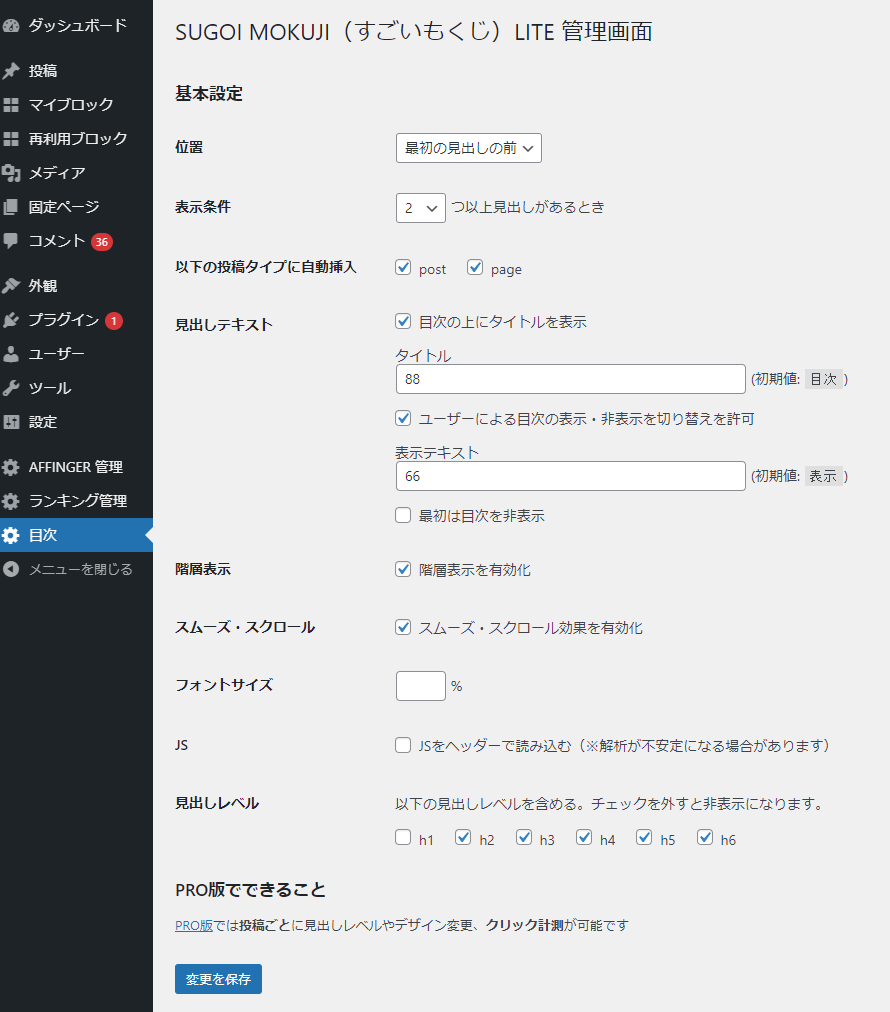Click the gear icon beside AFFINGER 管理
The width and height of the screenshot is (890, 1012).
point(11,467)
